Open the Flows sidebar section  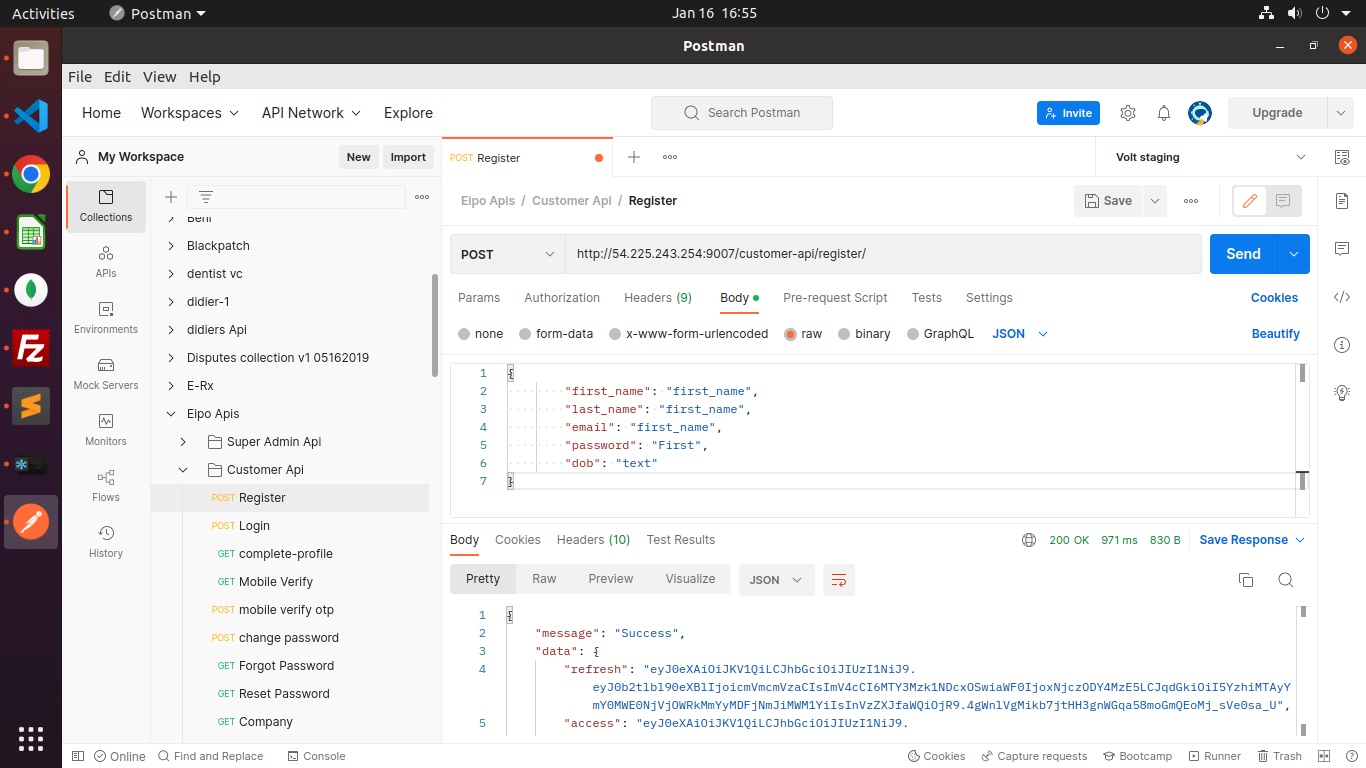click(105, 485)
